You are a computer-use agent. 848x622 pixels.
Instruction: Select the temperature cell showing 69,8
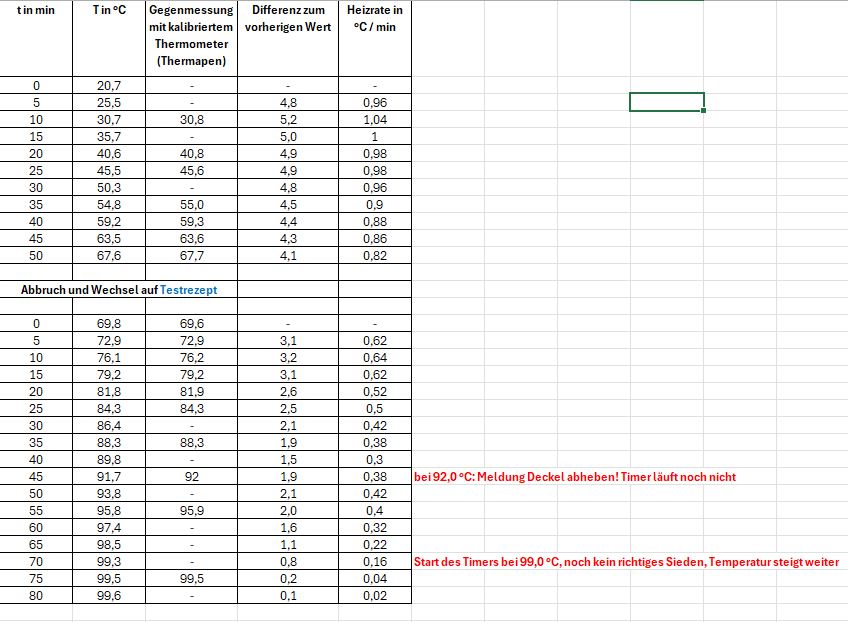(110, 324)
